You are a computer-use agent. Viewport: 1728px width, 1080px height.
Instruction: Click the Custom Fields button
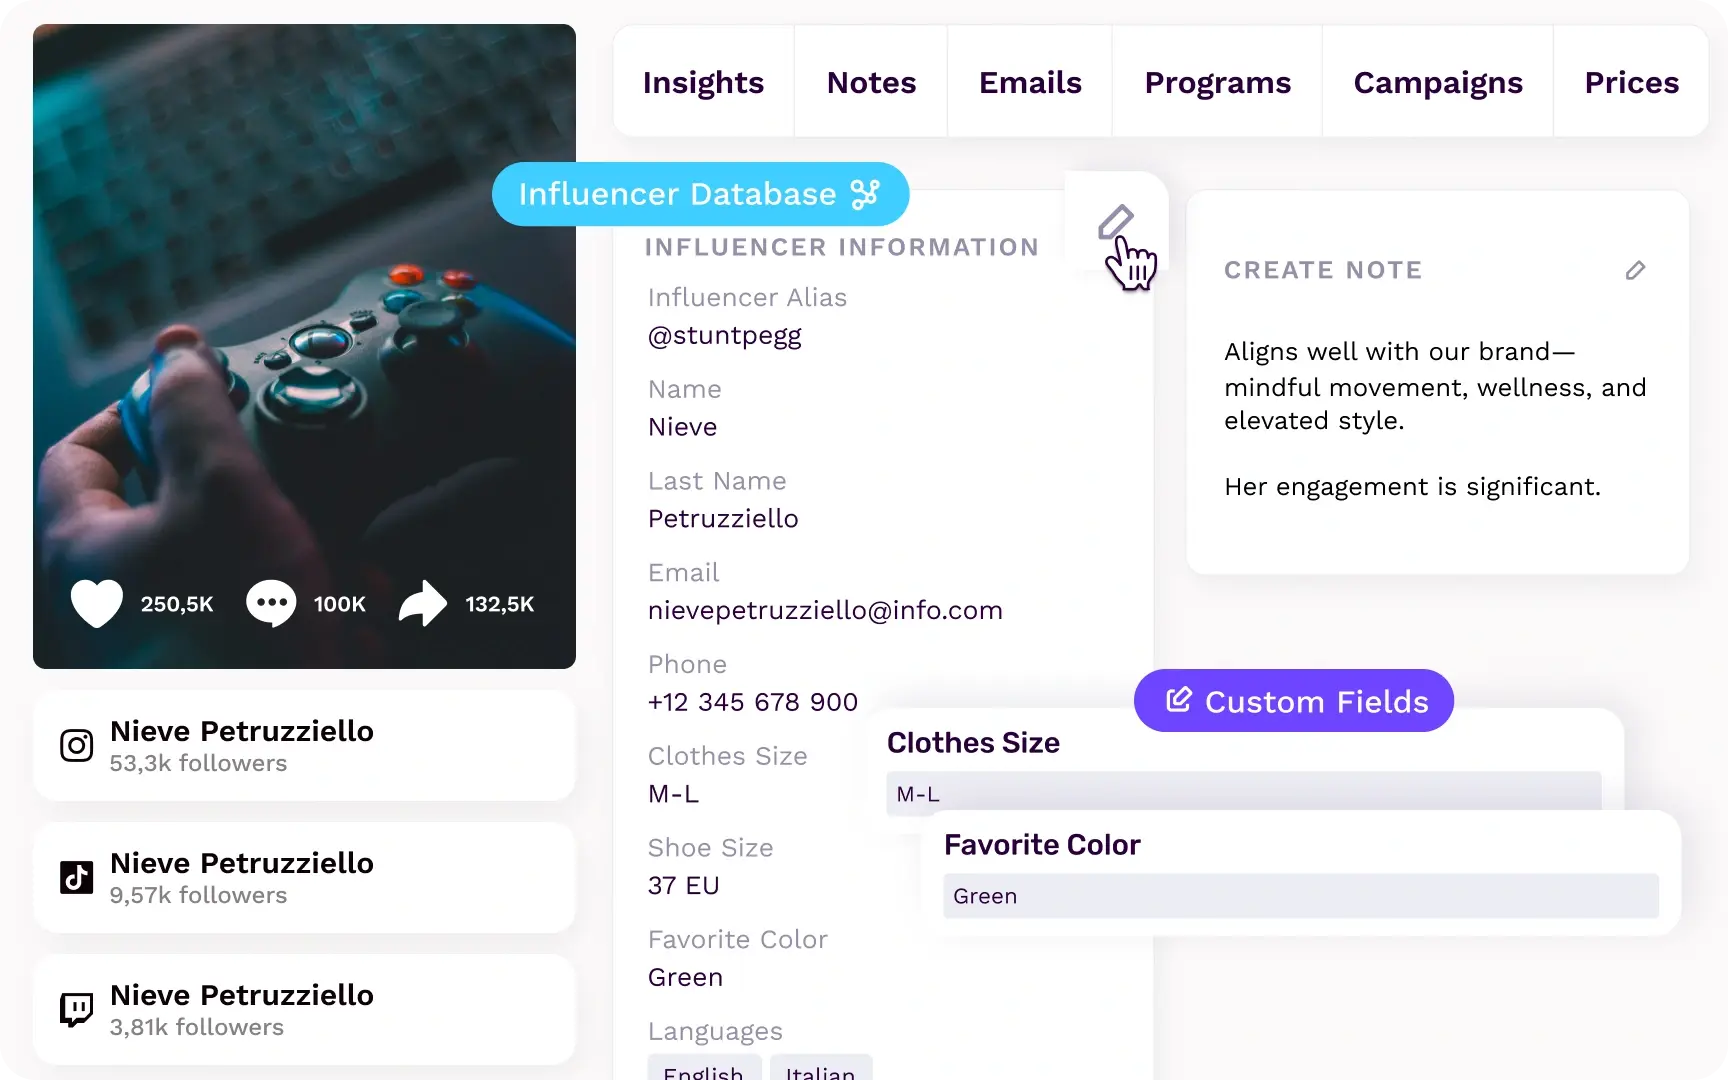point(1294,701)
